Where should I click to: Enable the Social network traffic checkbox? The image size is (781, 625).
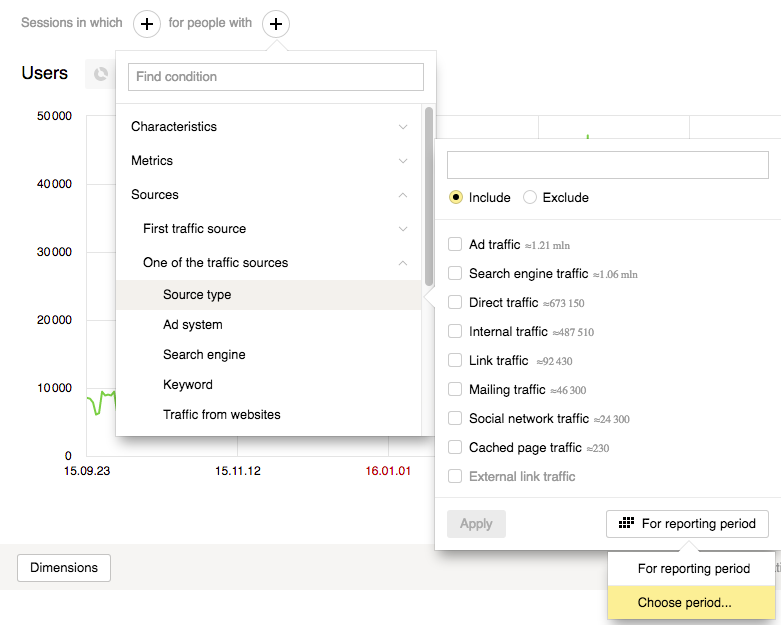coord(455,418)
